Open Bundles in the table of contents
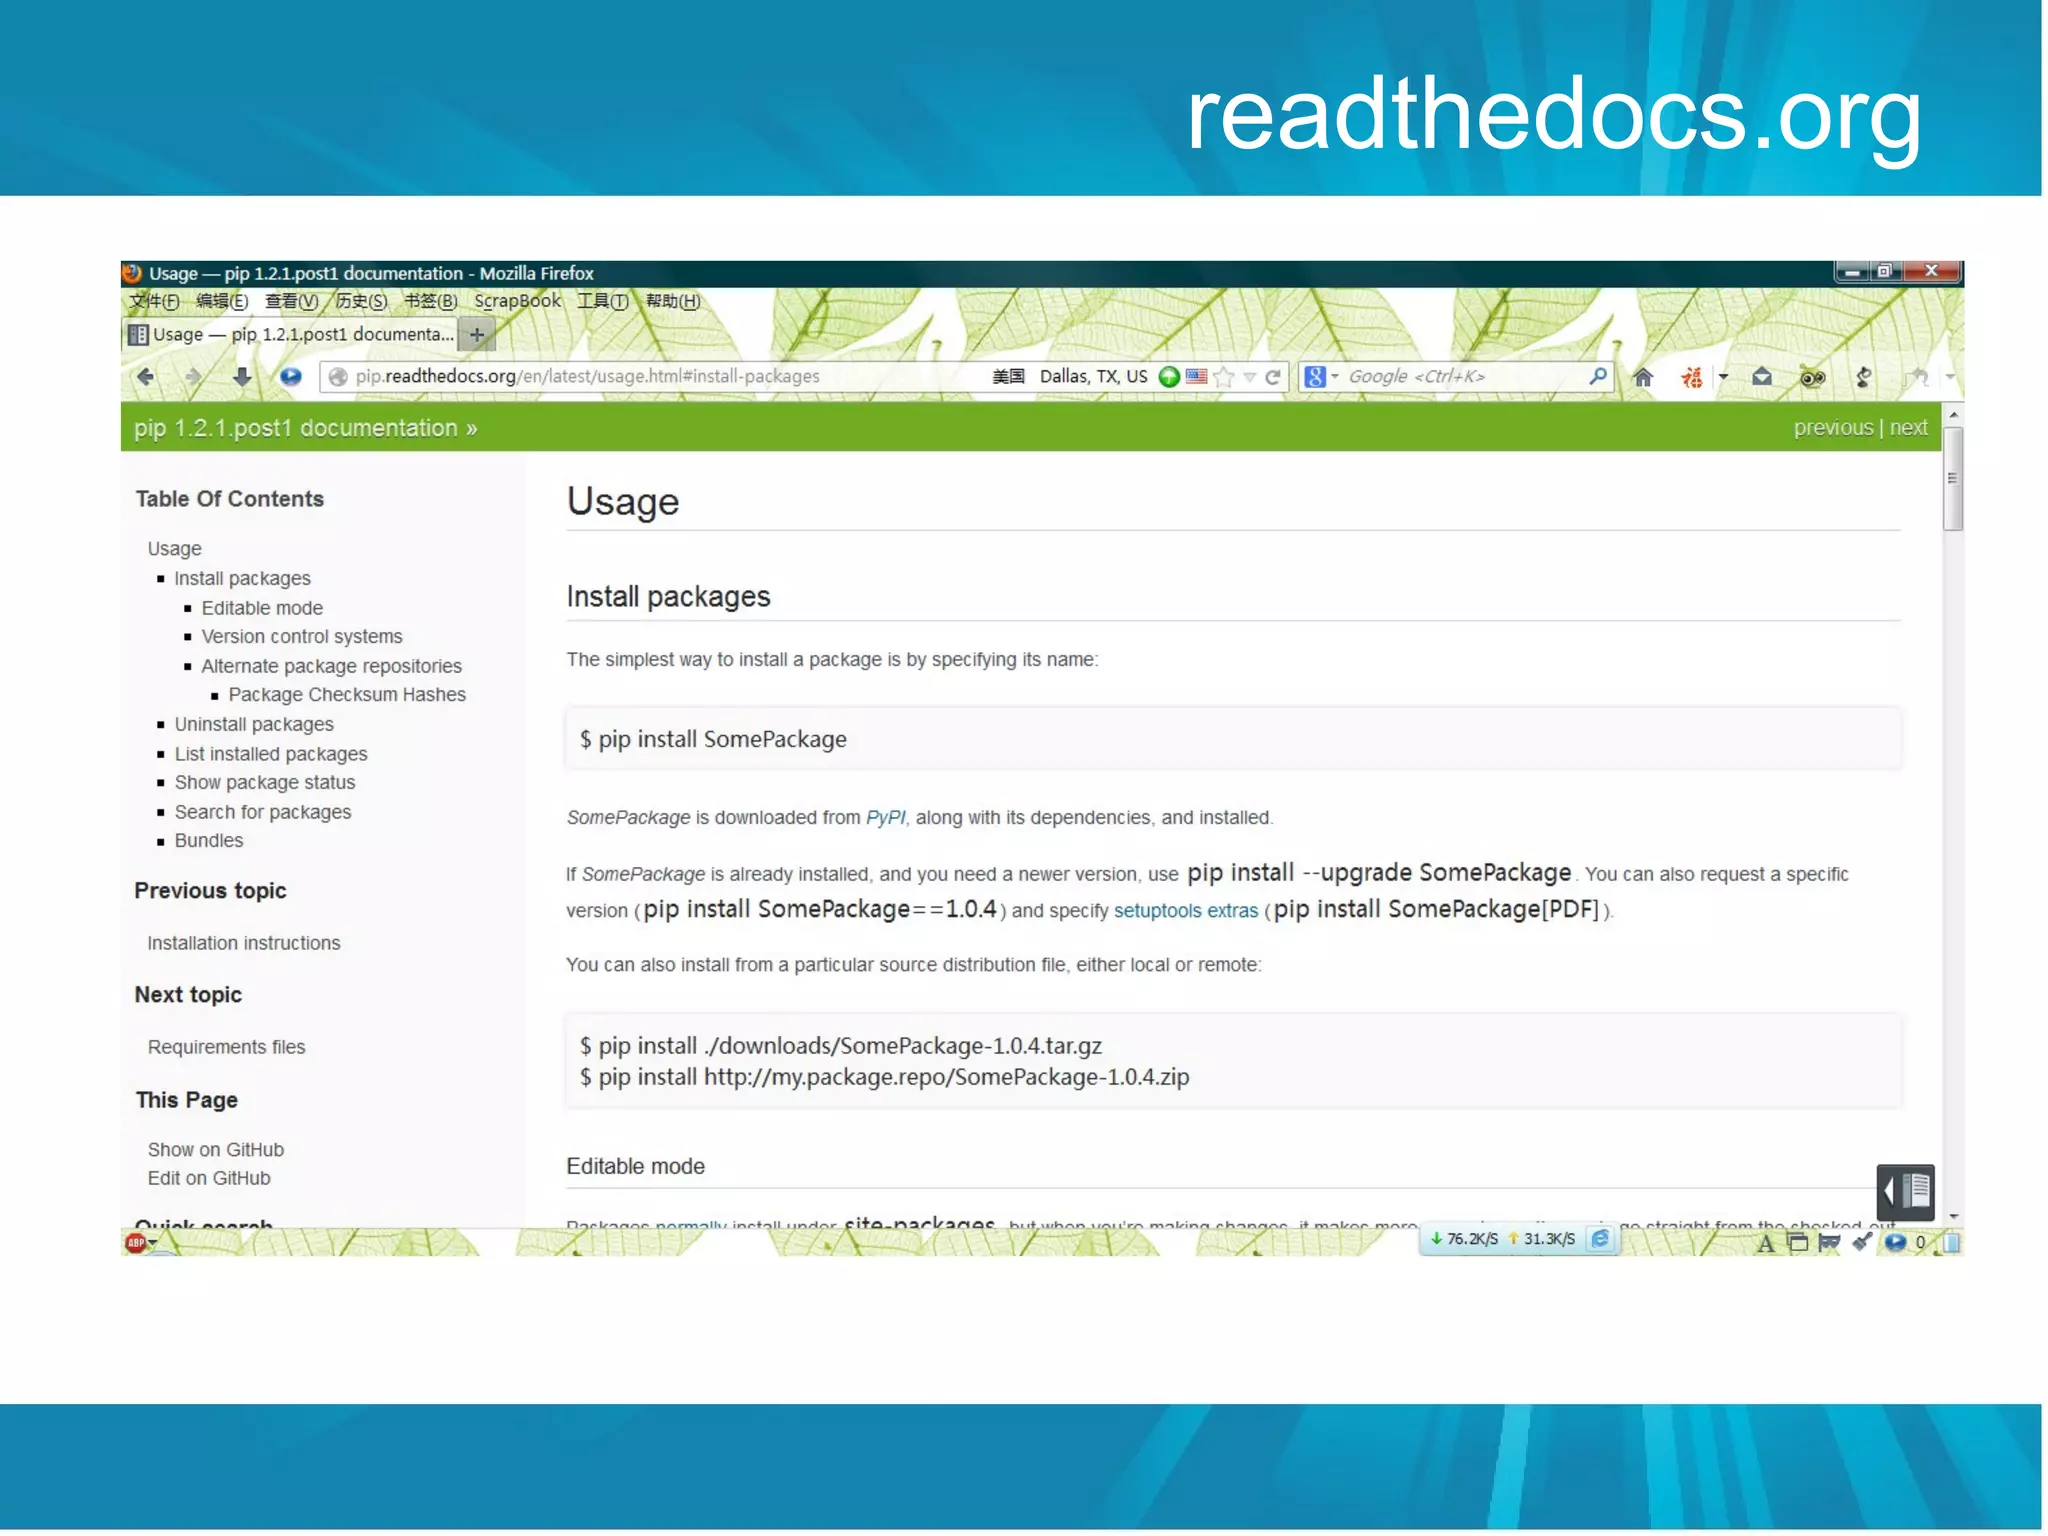2048x1536 pixels. (209, 841)
